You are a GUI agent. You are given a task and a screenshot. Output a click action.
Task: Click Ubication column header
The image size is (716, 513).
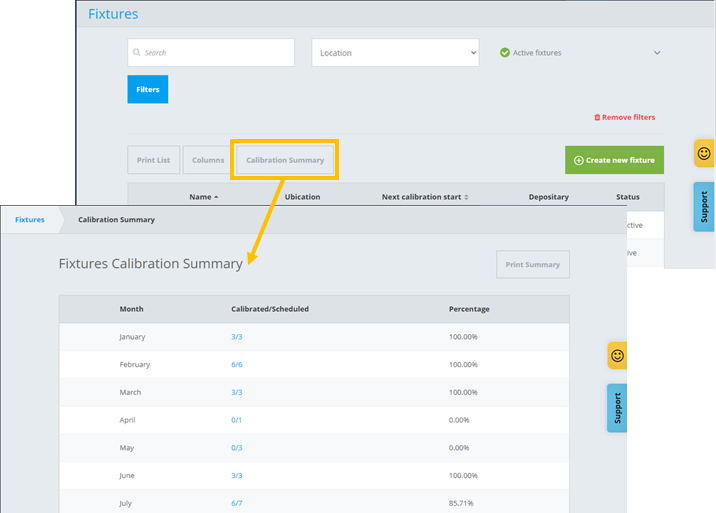click(302, 197)
